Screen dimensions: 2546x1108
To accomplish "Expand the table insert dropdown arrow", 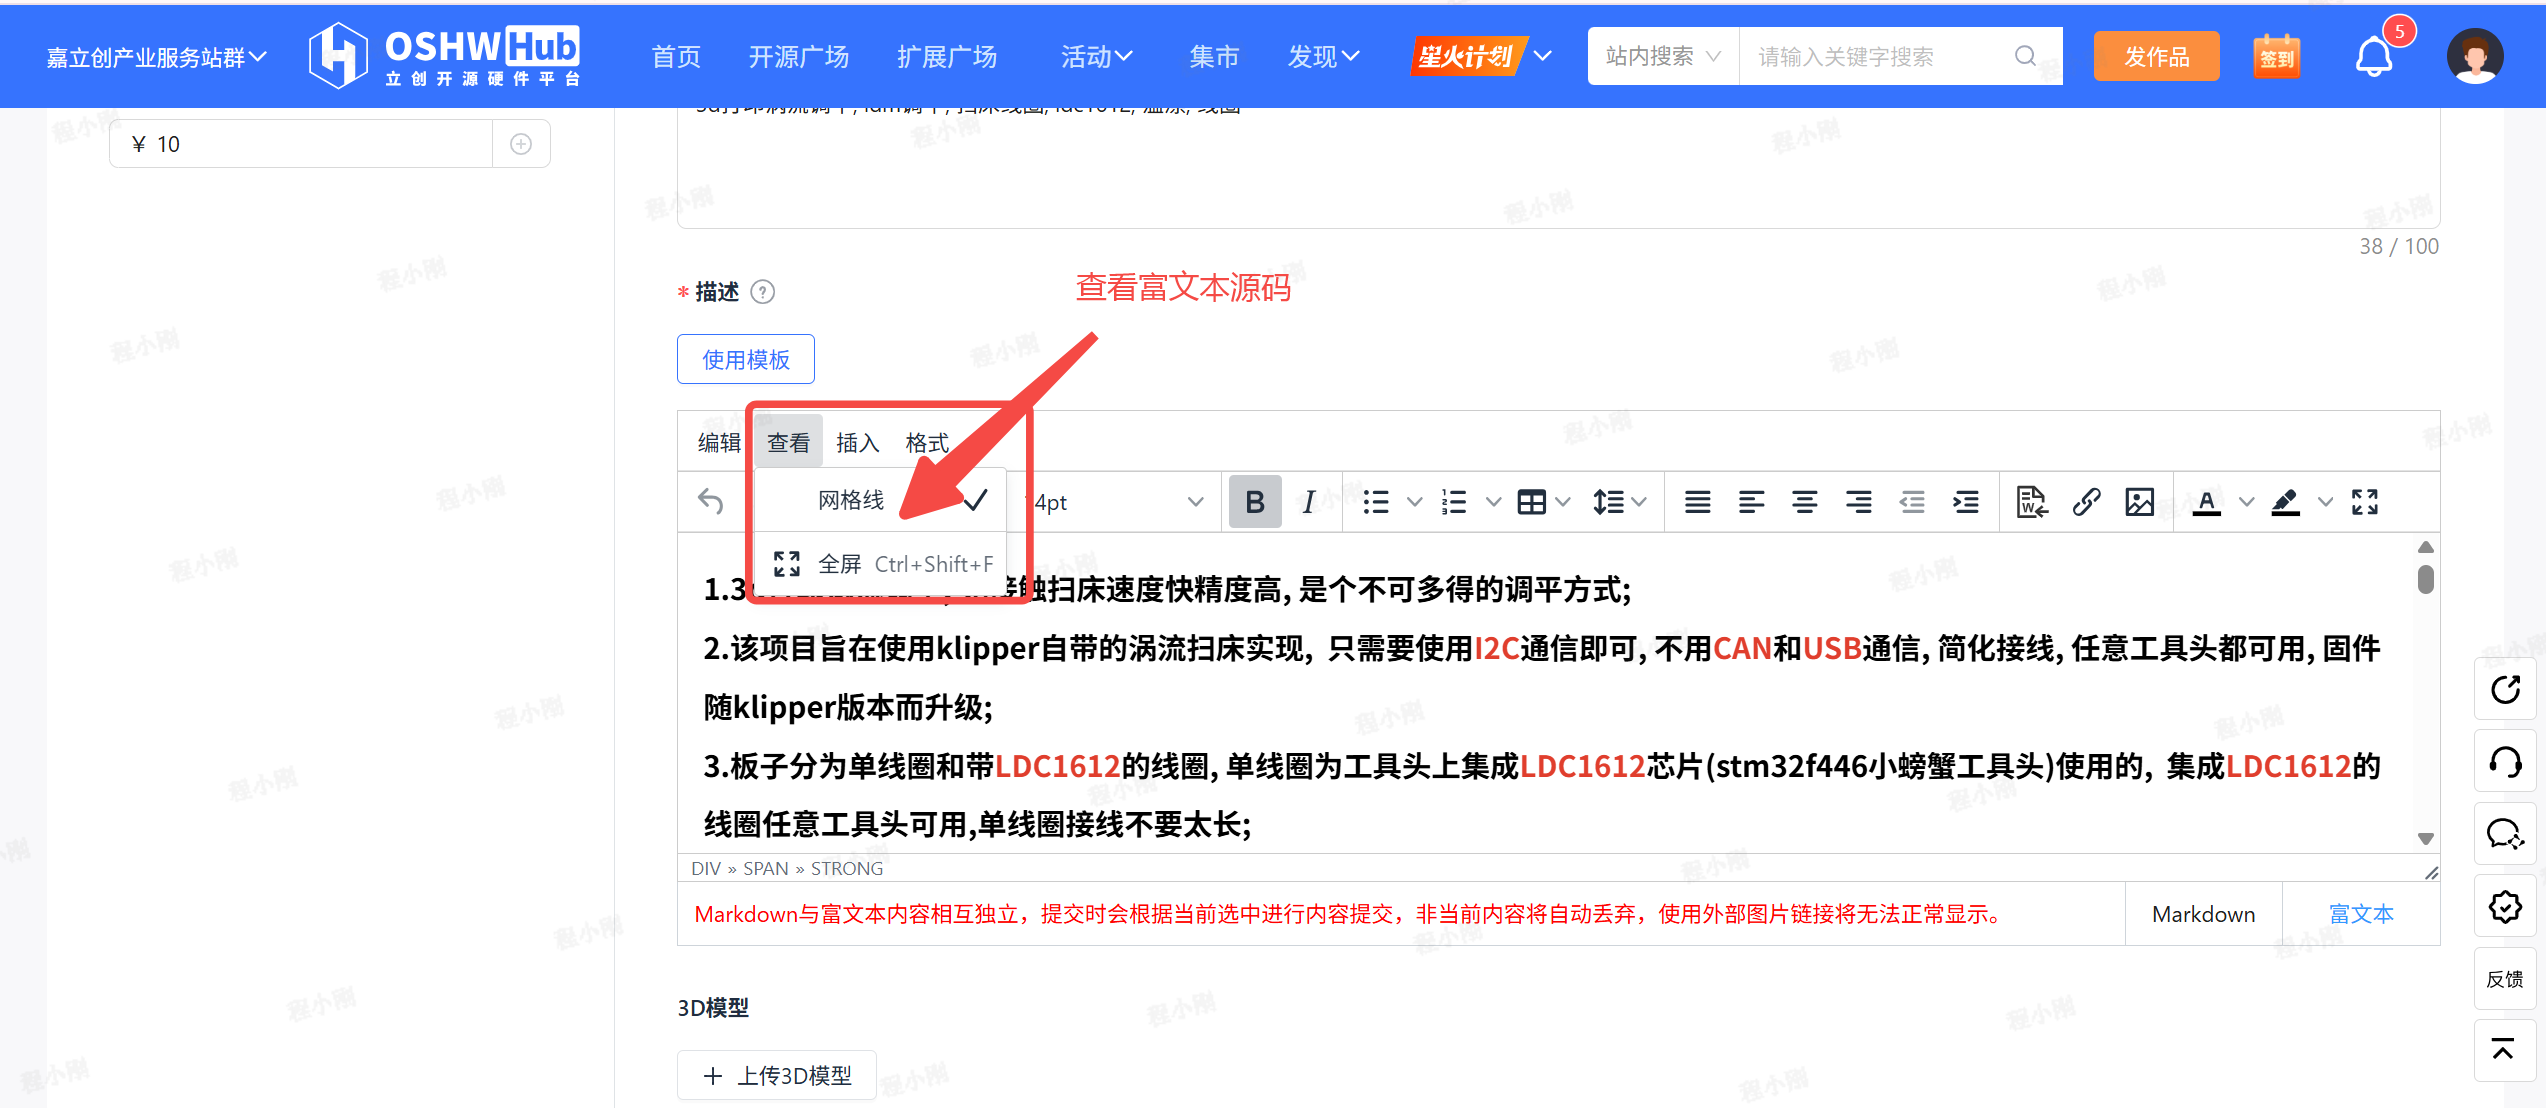I will point(1563,502).
